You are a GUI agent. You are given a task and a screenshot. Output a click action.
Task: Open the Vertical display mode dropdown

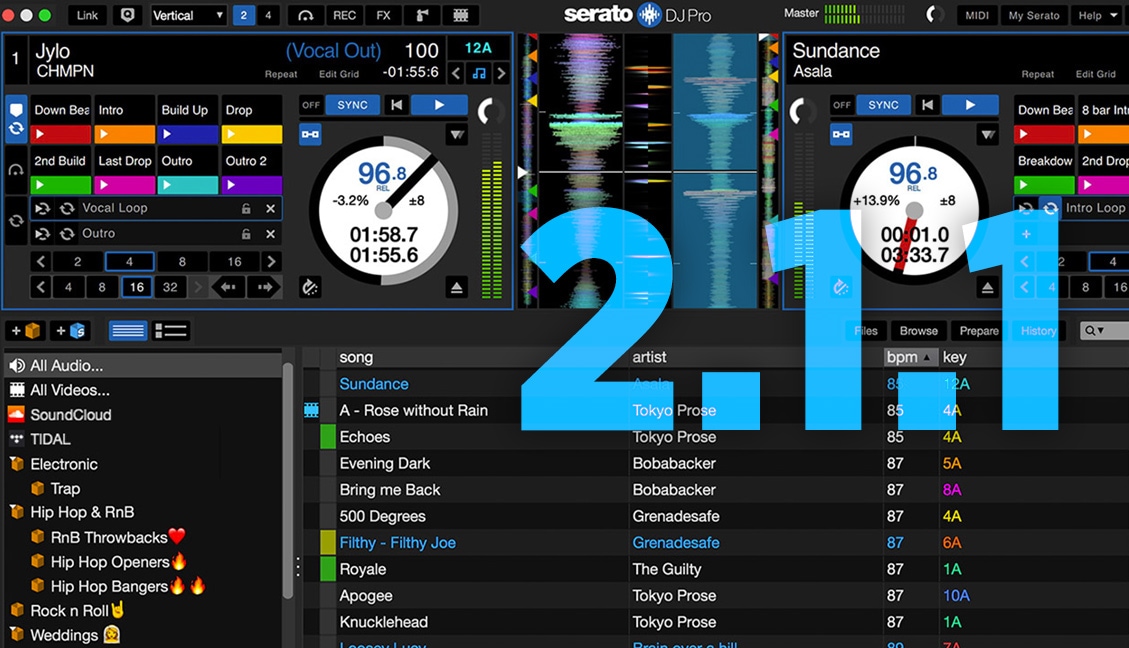coord(188,15)
